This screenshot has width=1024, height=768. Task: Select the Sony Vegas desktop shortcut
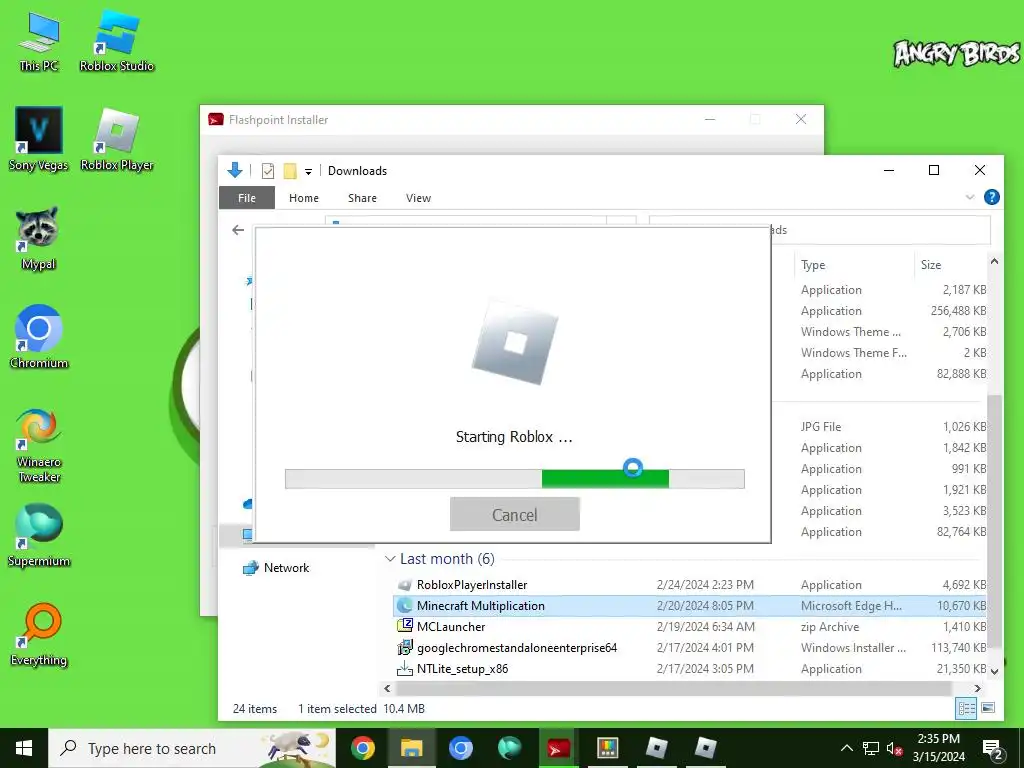point(39,139)
